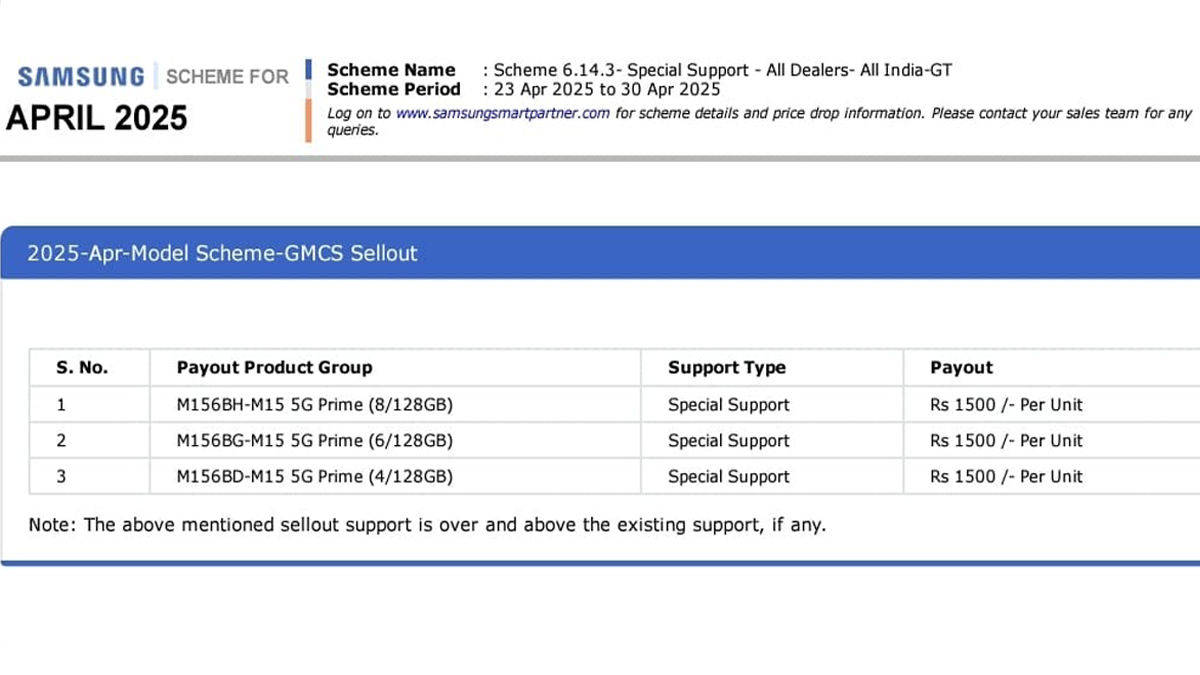Click the Payout Product Group column header
This screenshot has height=675, width=1200.
coord(274,367)
